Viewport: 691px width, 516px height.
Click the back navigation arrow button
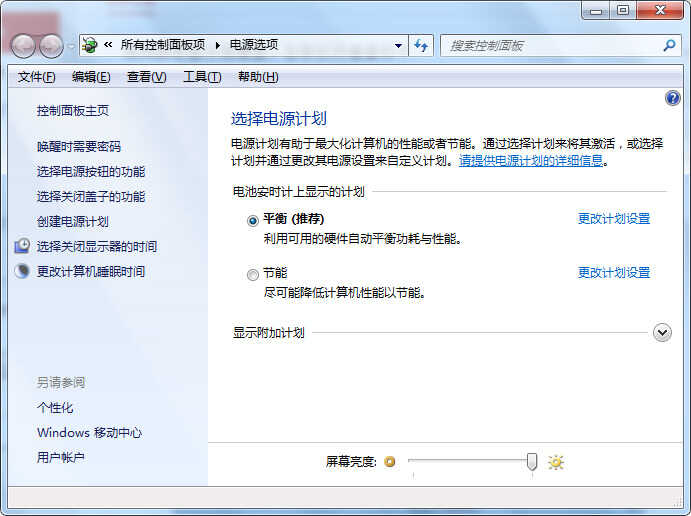click(x=23, y=45)
